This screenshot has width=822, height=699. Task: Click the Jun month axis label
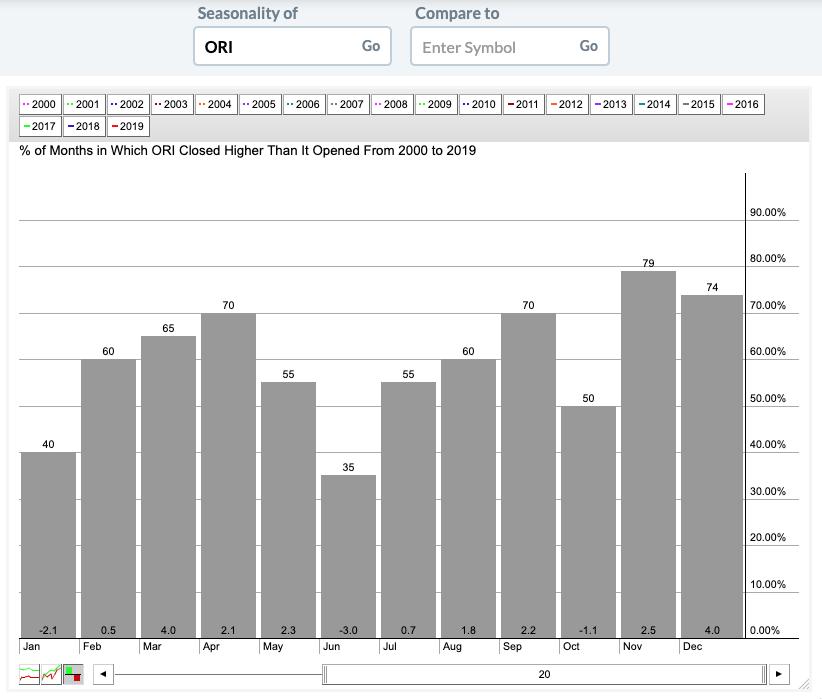331,647
